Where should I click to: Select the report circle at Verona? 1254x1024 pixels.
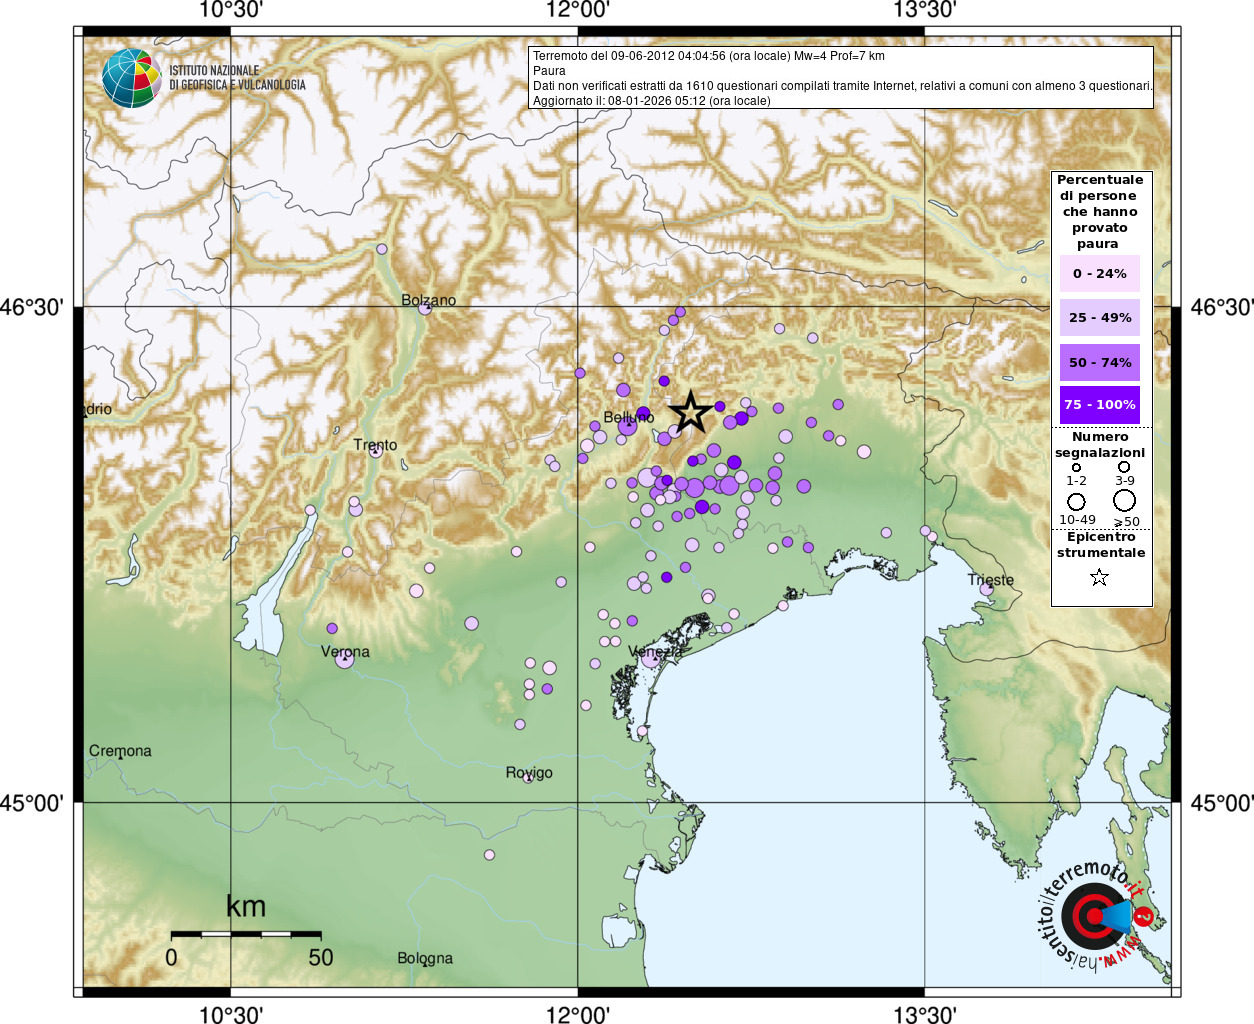345,659
